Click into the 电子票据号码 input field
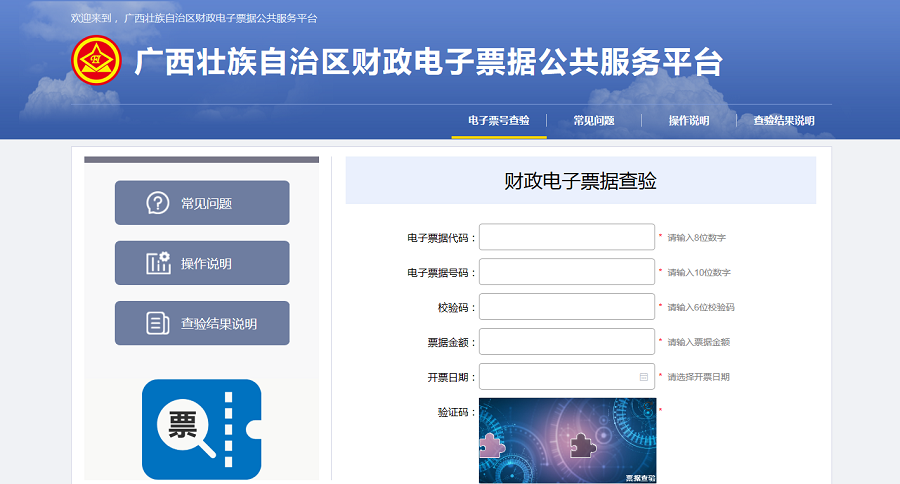This screenshot has height=484, width=900. 566,272
